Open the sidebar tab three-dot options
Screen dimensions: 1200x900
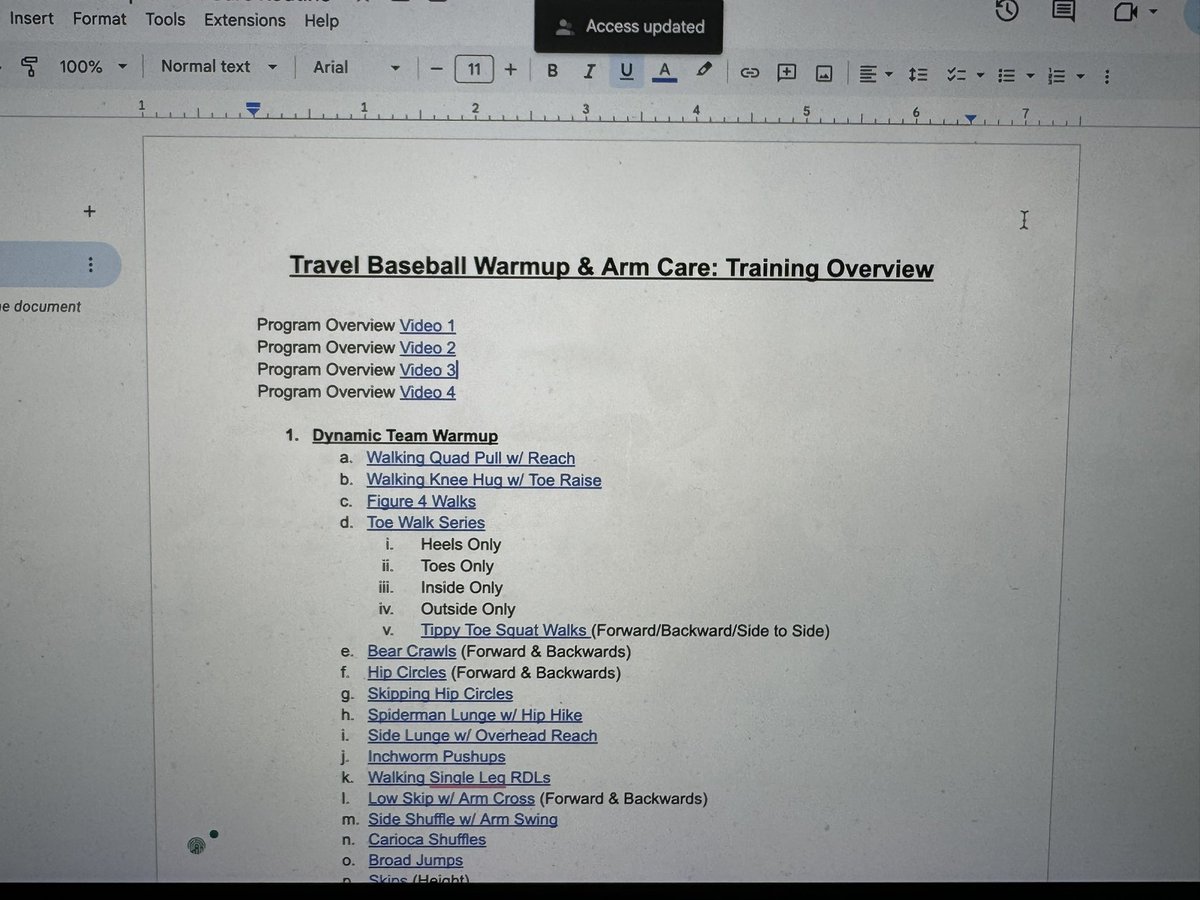click(90, 265)
